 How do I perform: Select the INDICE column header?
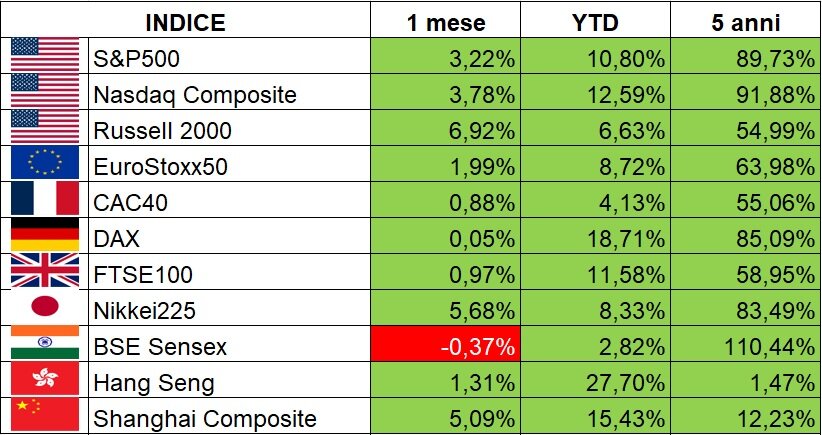186,22
